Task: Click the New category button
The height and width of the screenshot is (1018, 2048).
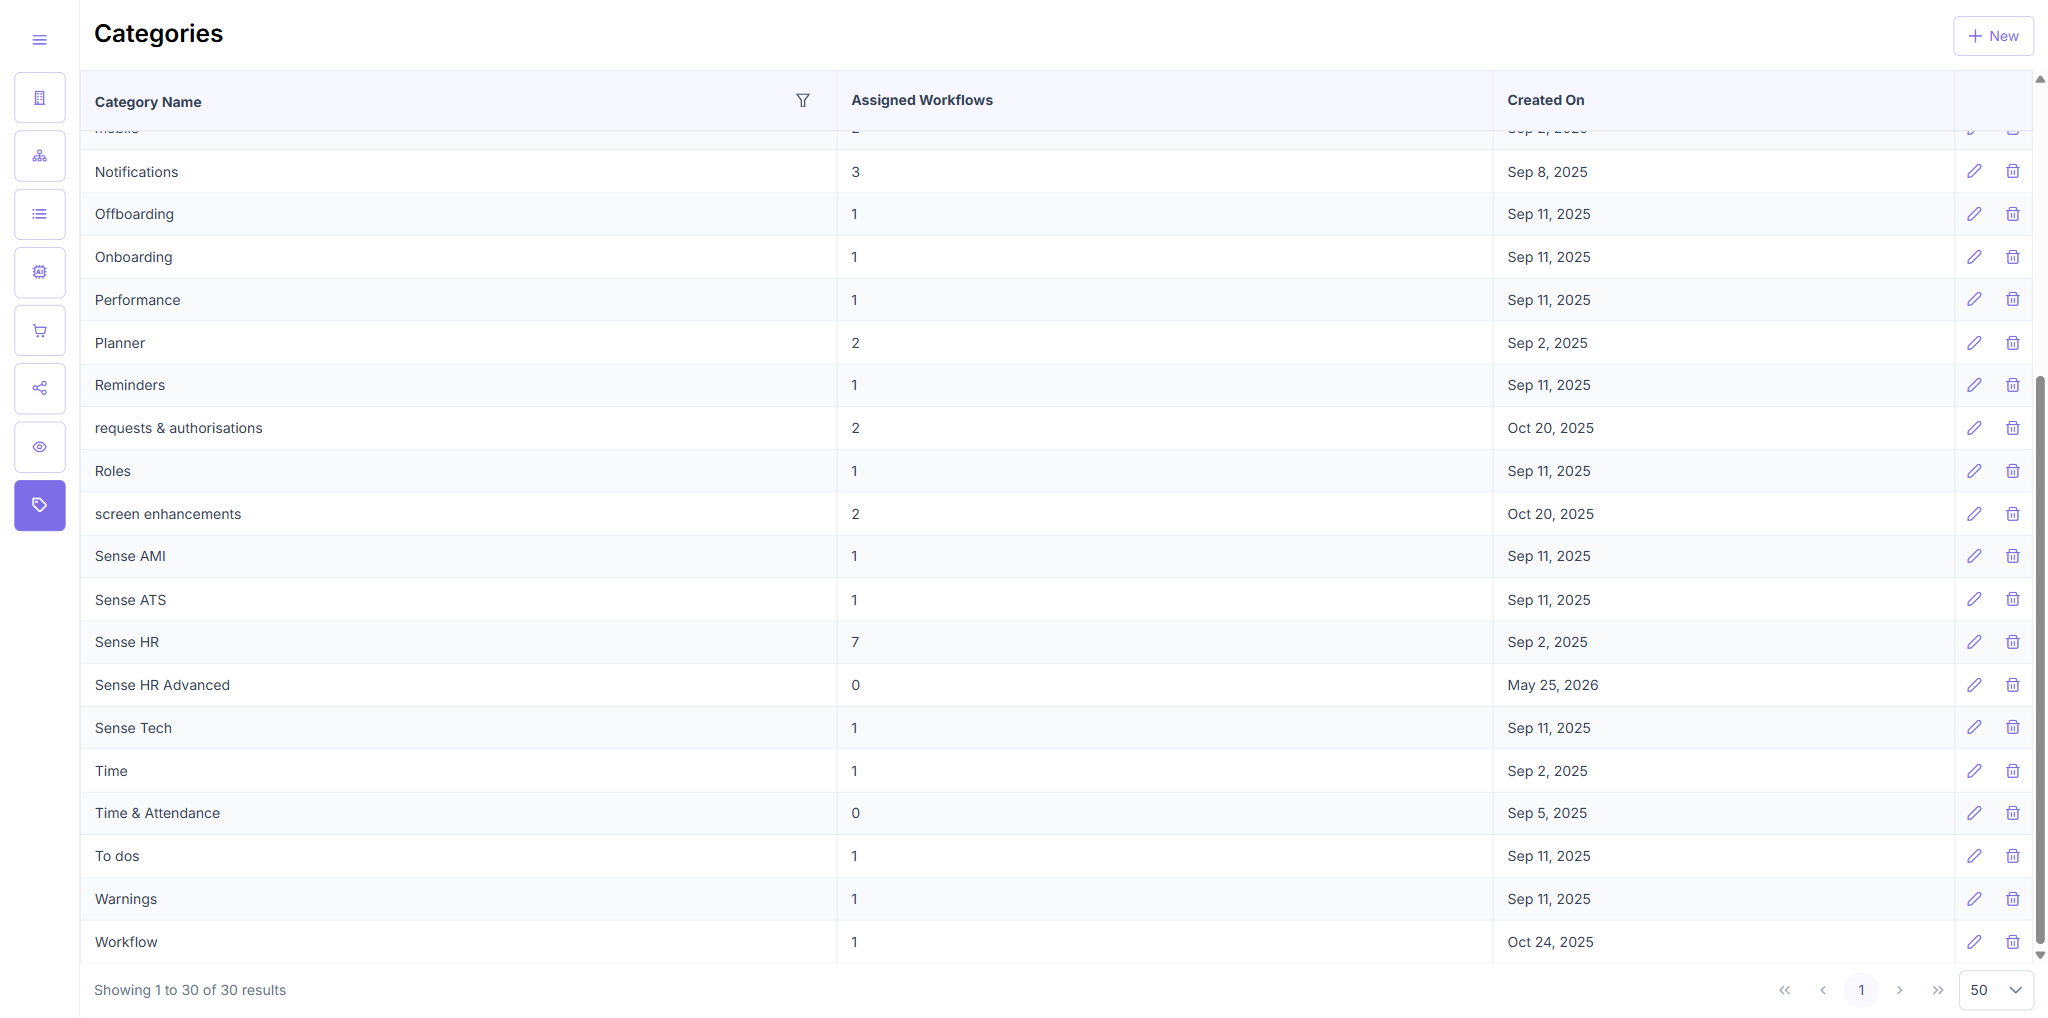Action: [1993, 36]
